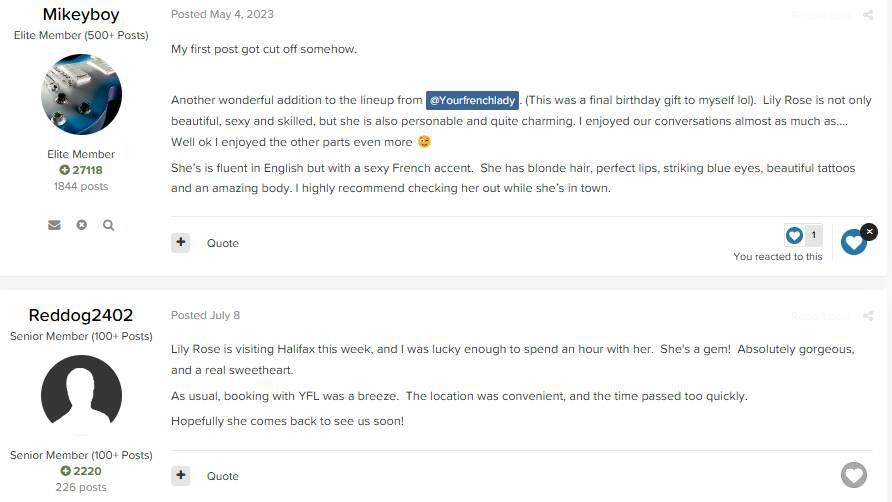Open the @Yourfrenchlady mention

[472, 100]
